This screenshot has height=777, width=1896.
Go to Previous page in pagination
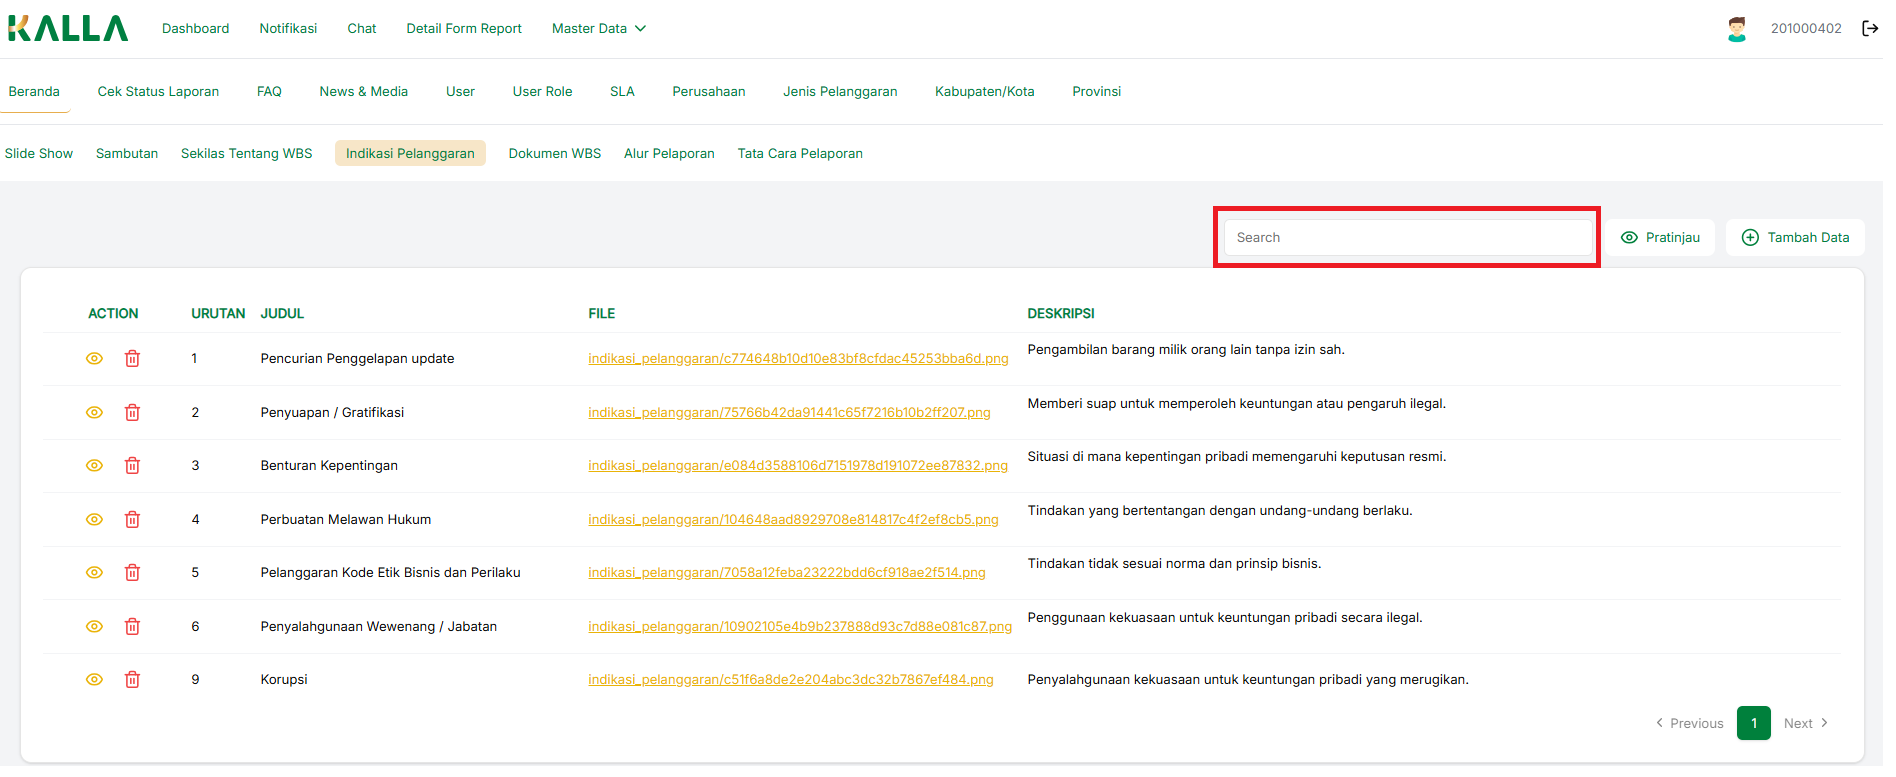coord(1689,723)
